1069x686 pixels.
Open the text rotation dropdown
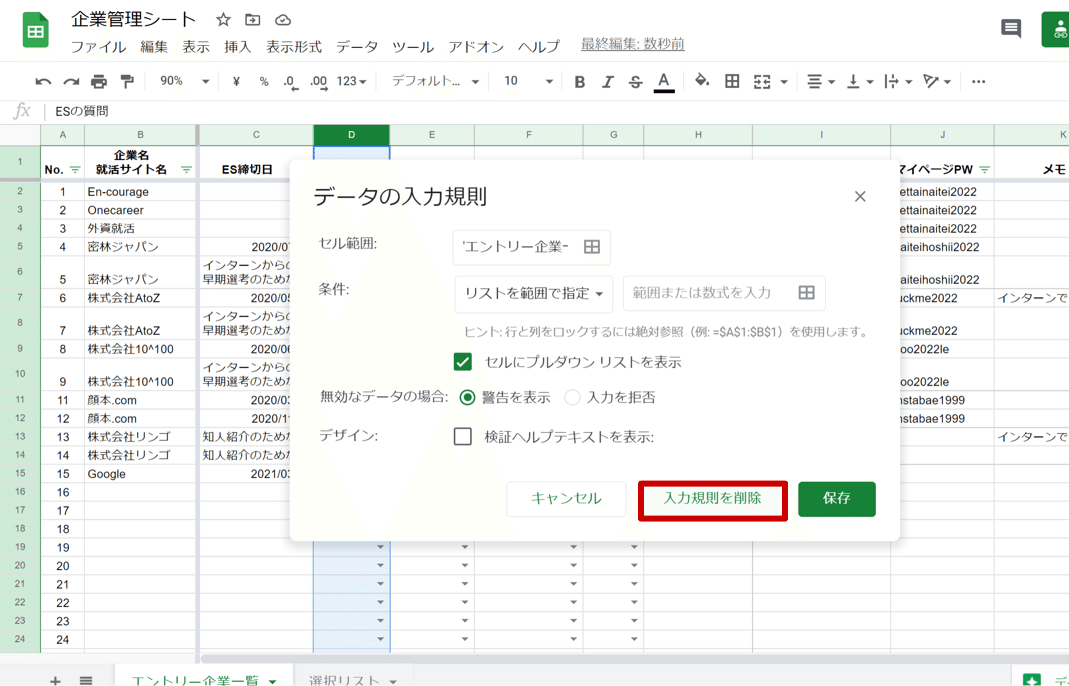[937, 82]
